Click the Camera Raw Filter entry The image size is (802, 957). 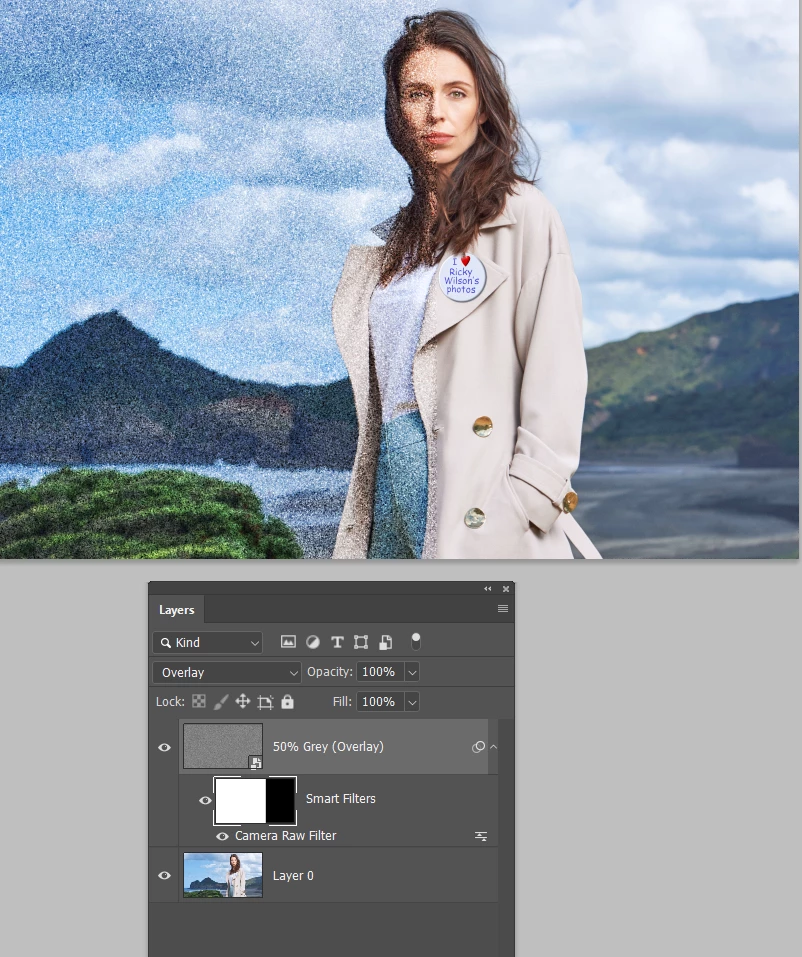pyautogui.click(x=285, y=836)
